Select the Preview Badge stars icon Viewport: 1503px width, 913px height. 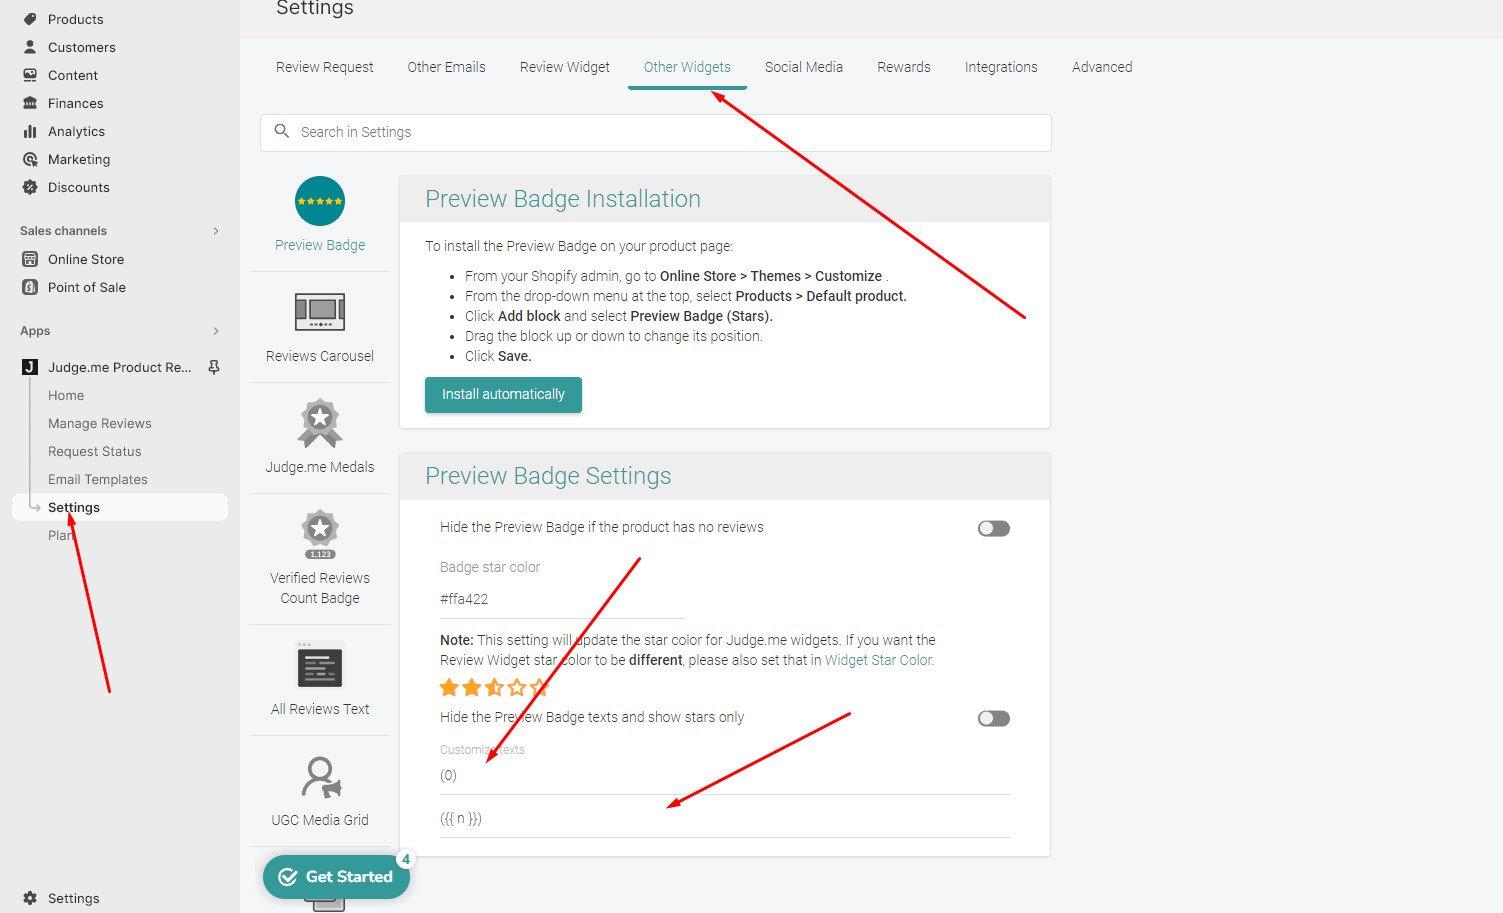320,201
